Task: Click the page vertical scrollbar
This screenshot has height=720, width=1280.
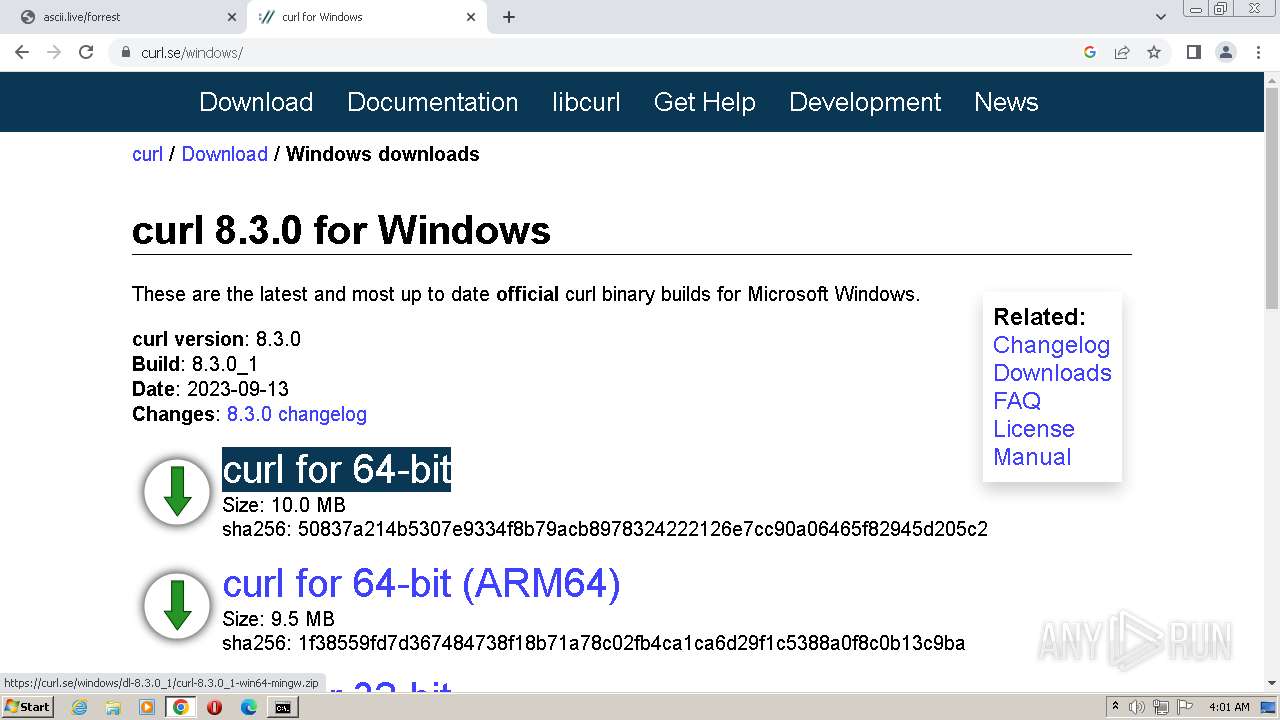Action: [1272, 200]
